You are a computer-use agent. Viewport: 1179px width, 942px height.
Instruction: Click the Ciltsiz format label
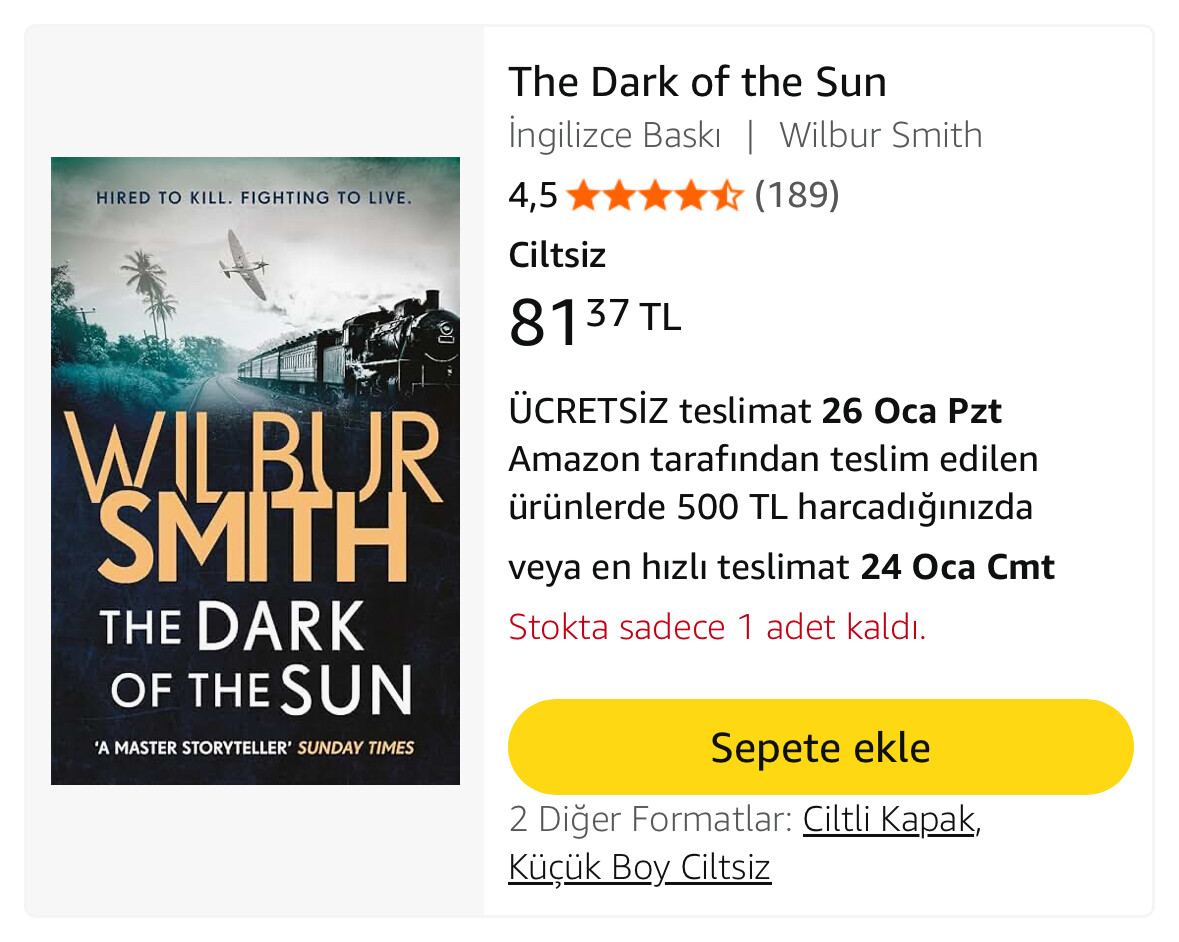[556, 255]
